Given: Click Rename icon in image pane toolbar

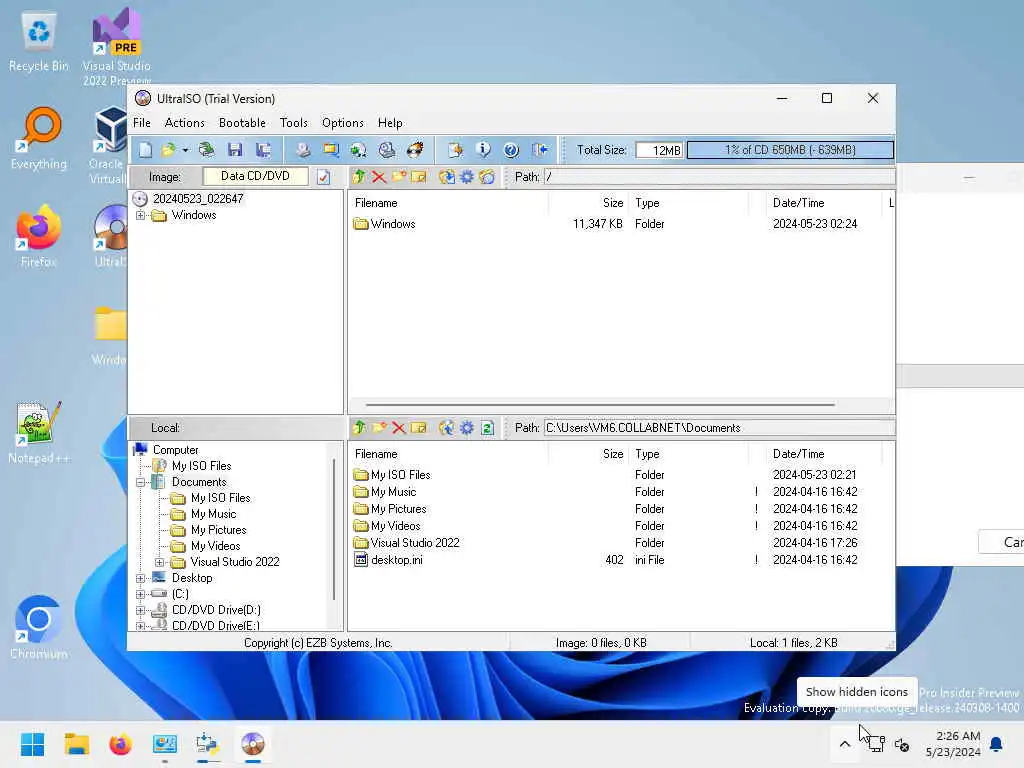Looking at the screenshot, I should (418, 177).
